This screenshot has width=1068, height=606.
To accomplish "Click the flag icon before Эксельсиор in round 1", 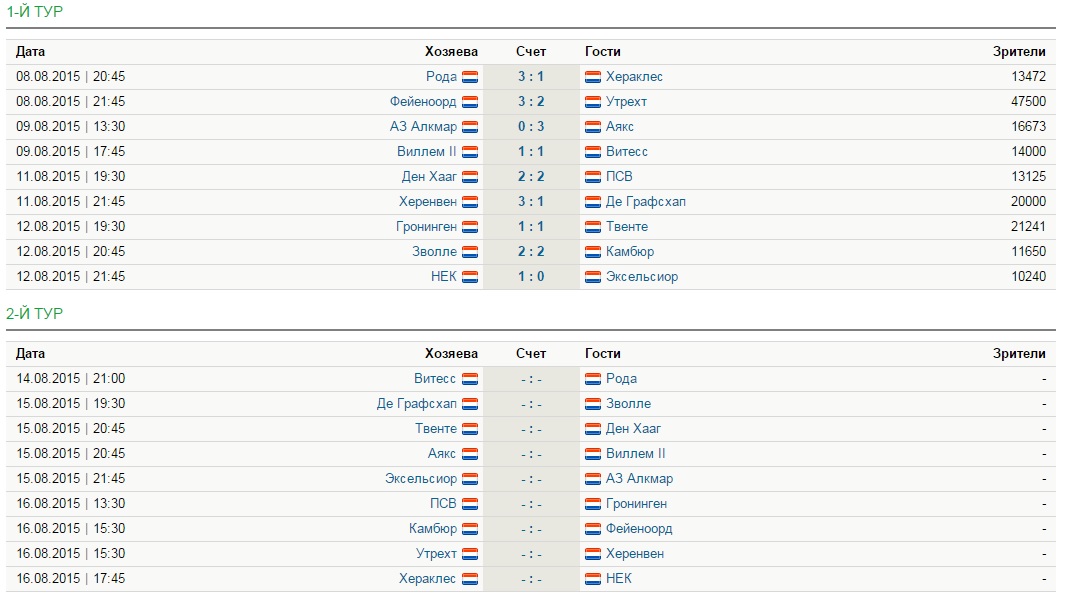I will [x=593, y=277].
